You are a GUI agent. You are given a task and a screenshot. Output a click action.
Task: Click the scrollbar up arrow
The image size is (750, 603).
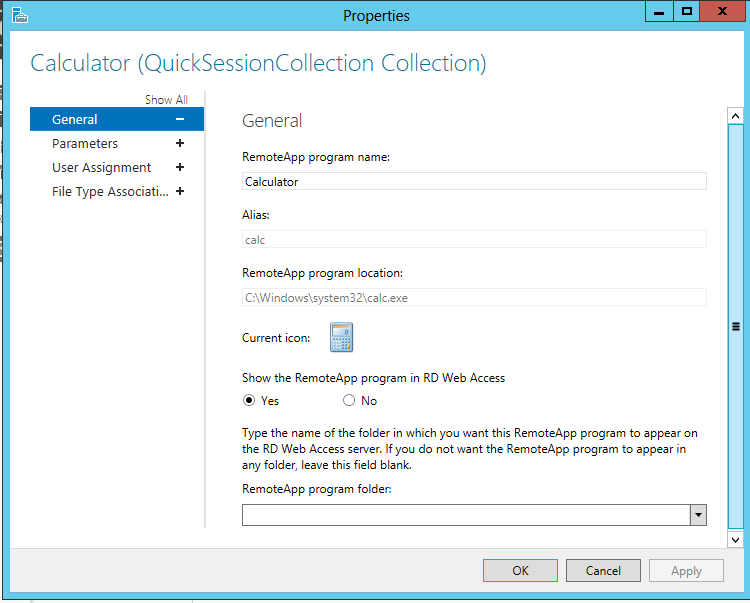tap(735, 116)
